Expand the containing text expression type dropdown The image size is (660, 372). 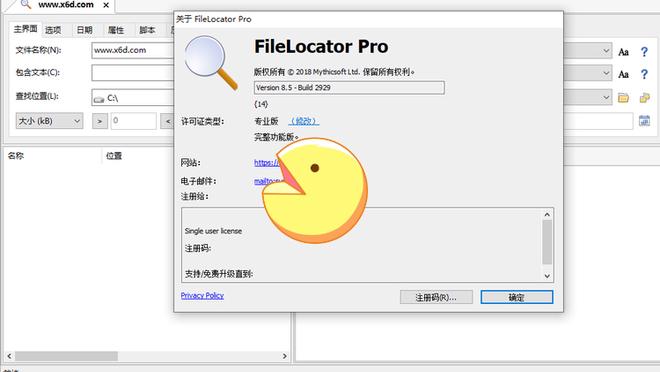(x=606, y=73)
